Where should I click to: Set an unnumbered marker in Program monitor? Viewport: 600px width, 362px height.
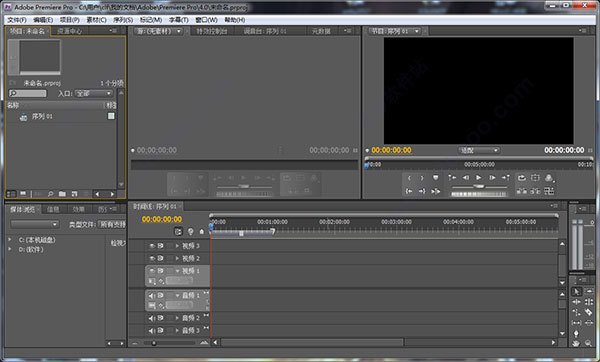click(x=435, y=178)
